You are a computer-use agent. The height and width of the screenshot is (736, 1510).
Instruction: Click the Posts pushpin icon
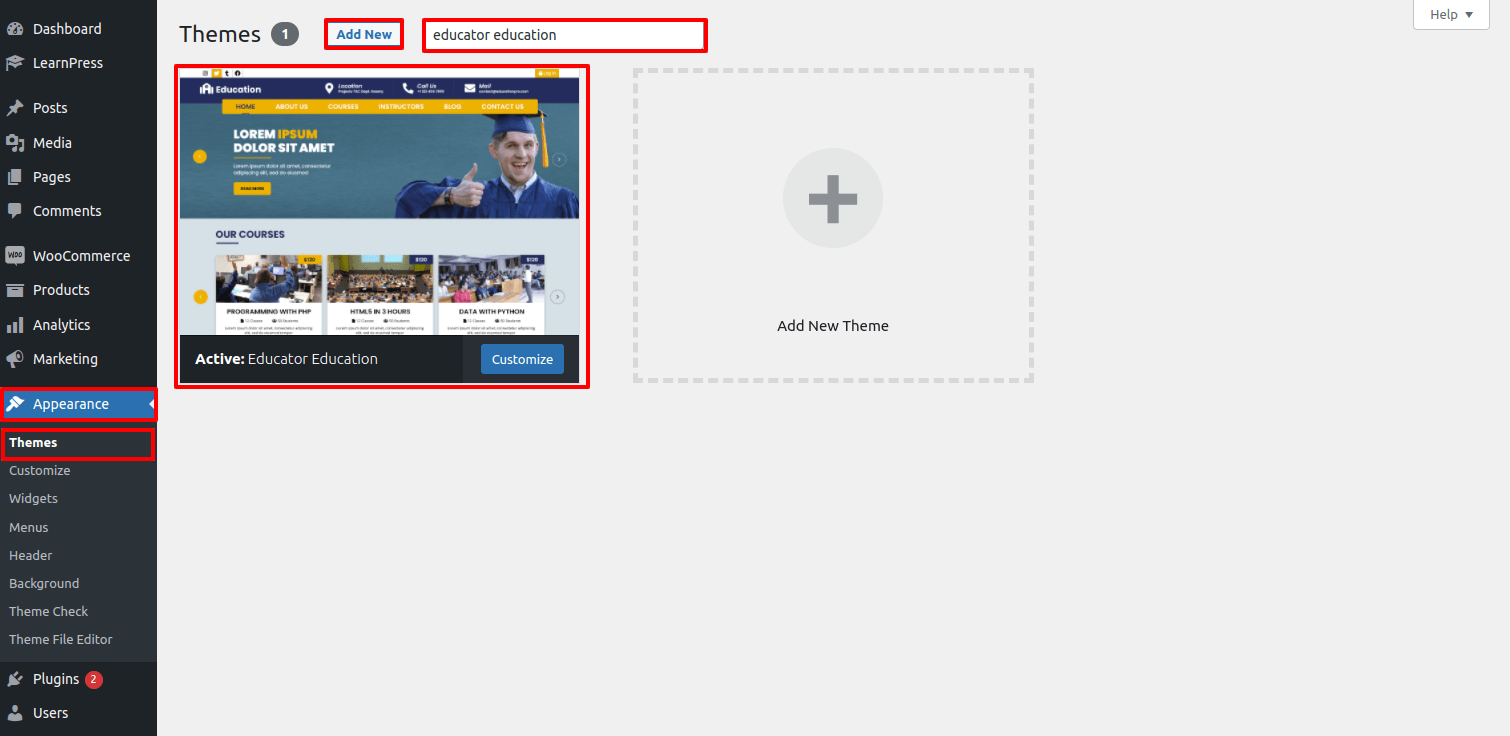tap(15, 108)
